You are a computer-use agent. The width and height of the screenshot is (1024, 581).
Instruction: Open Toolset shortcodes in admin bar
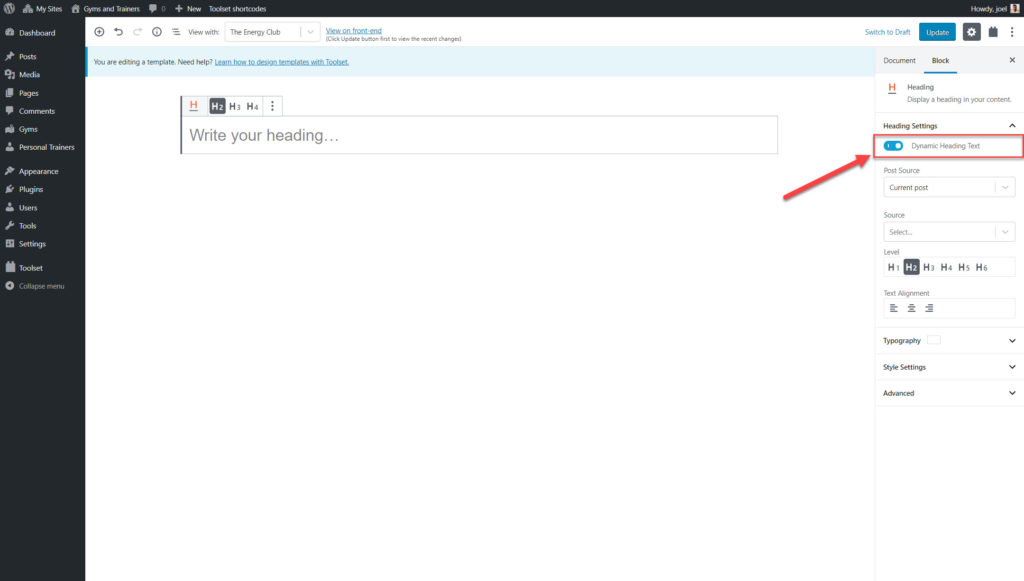click(237, 8)
